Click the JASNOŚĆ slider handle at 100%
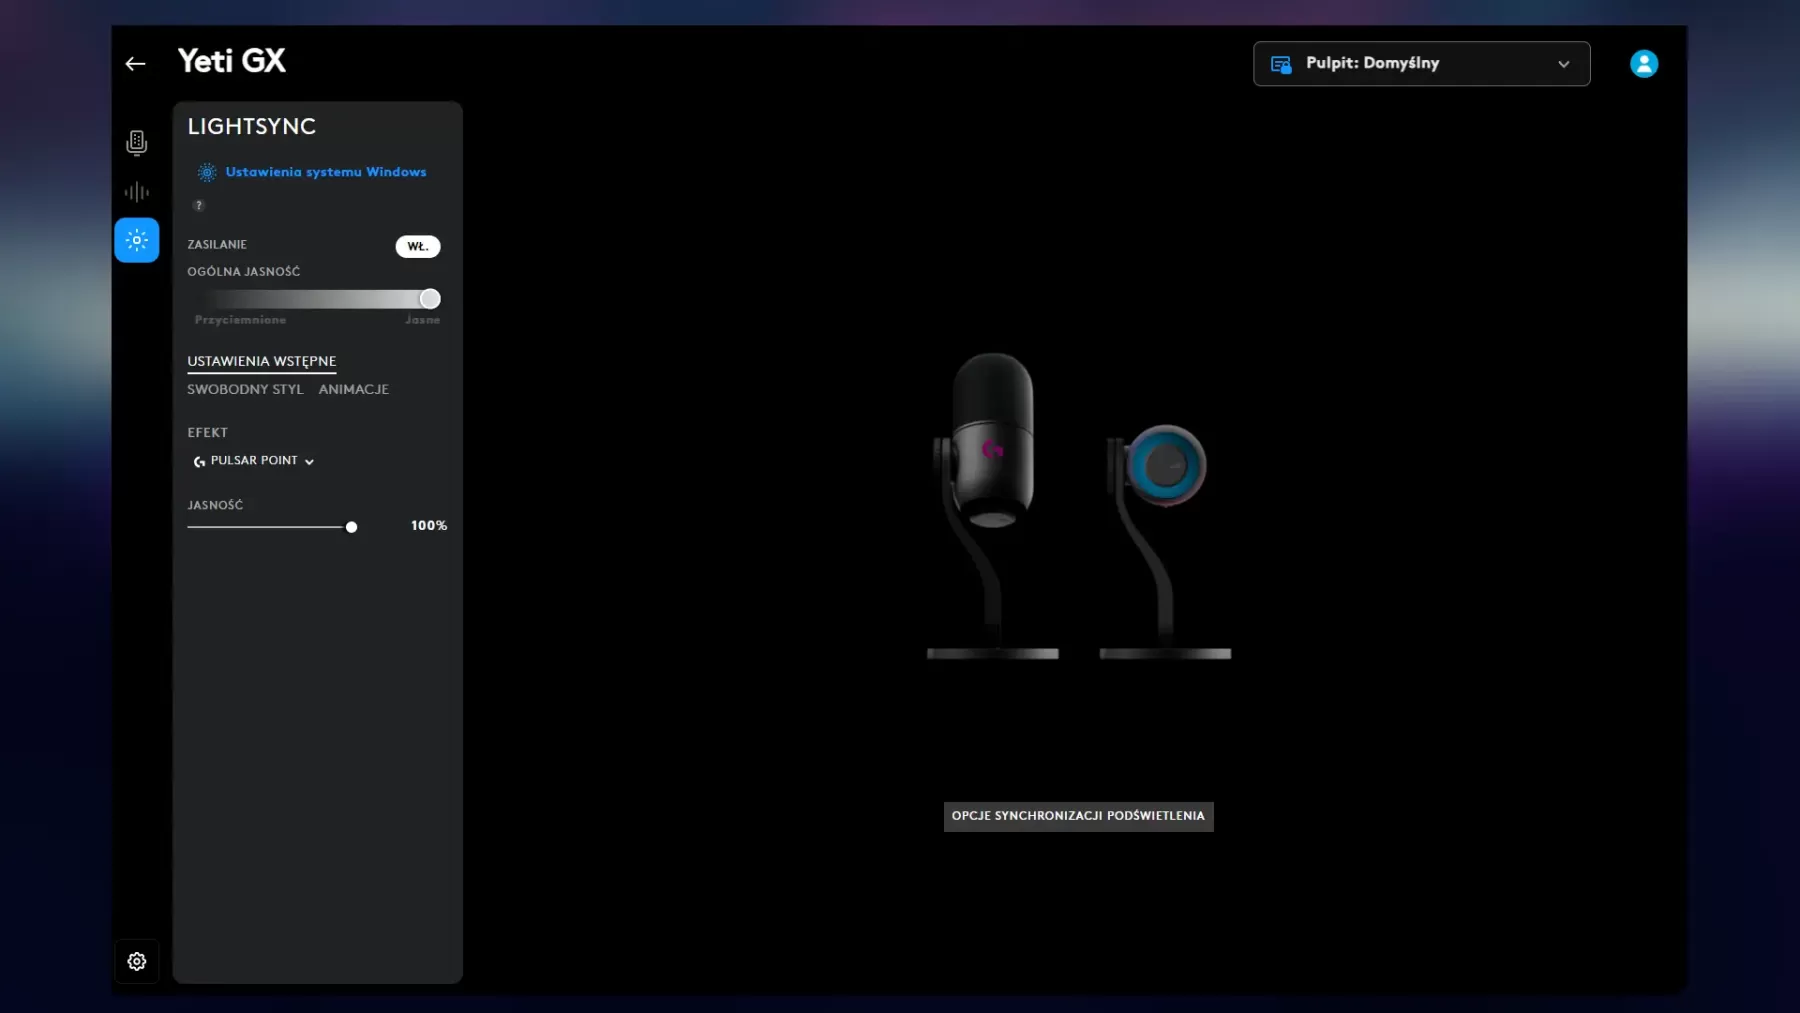Viewport: 1800px width, 1013px height. (x=351, y=527)
